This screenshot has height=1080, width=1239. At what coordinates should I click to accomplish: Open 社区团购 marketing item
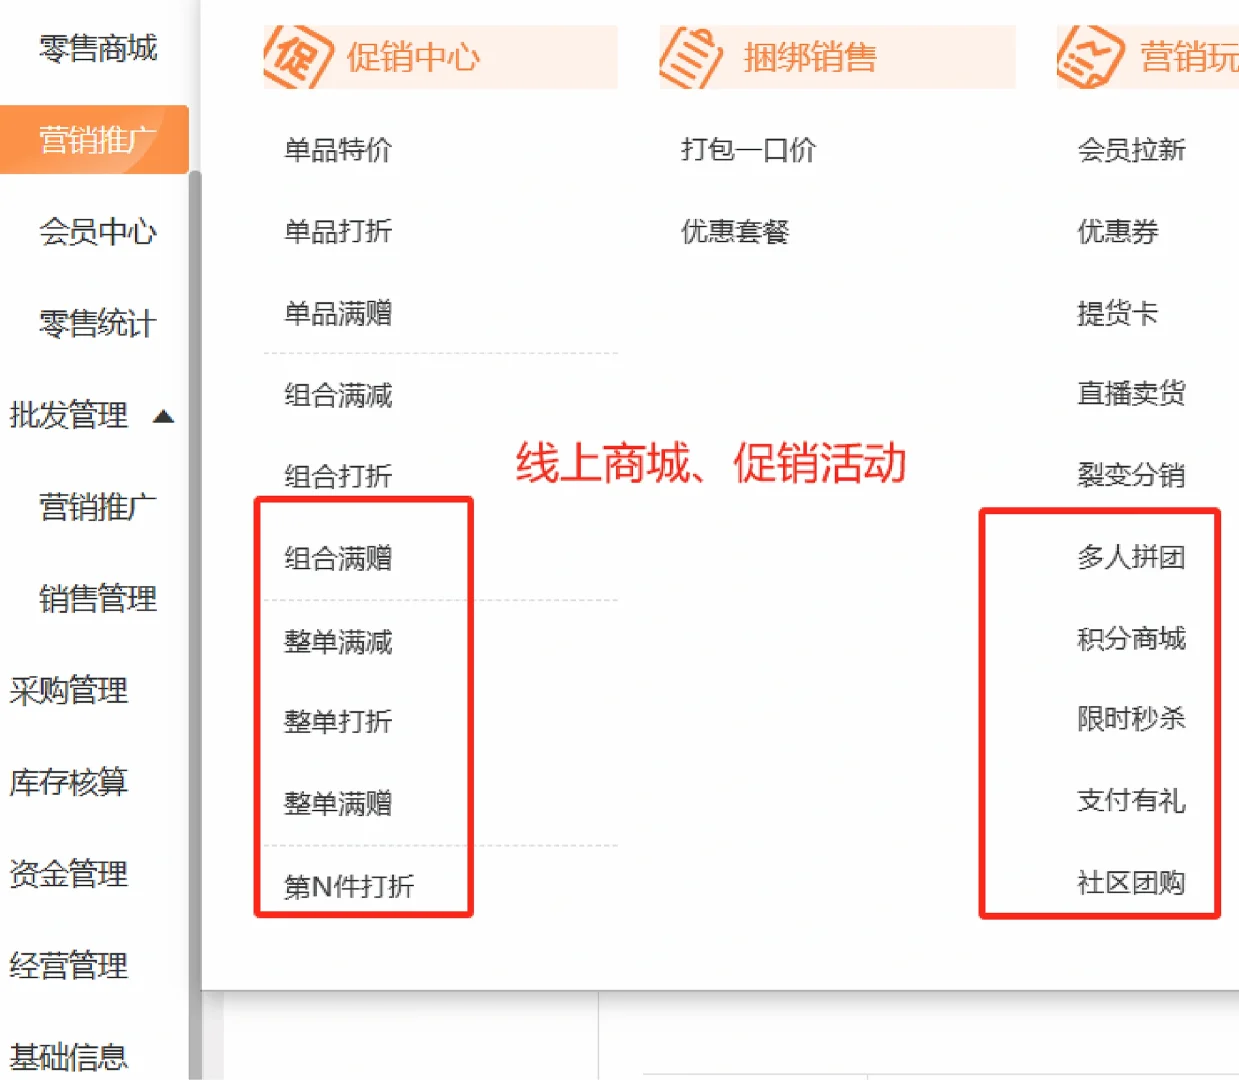coord(1131,883)
